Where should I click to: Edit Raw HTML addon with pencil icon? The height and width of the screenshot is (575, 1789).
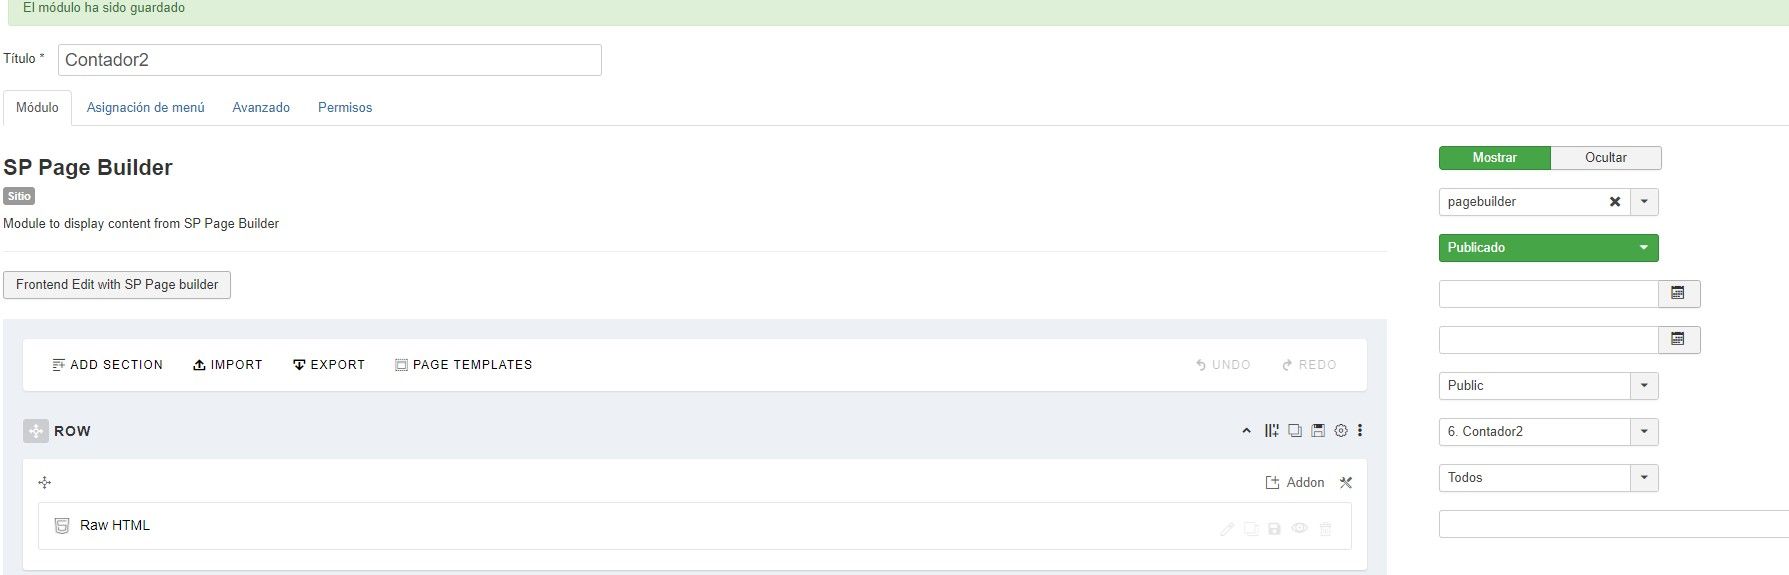click(1227, 529)
